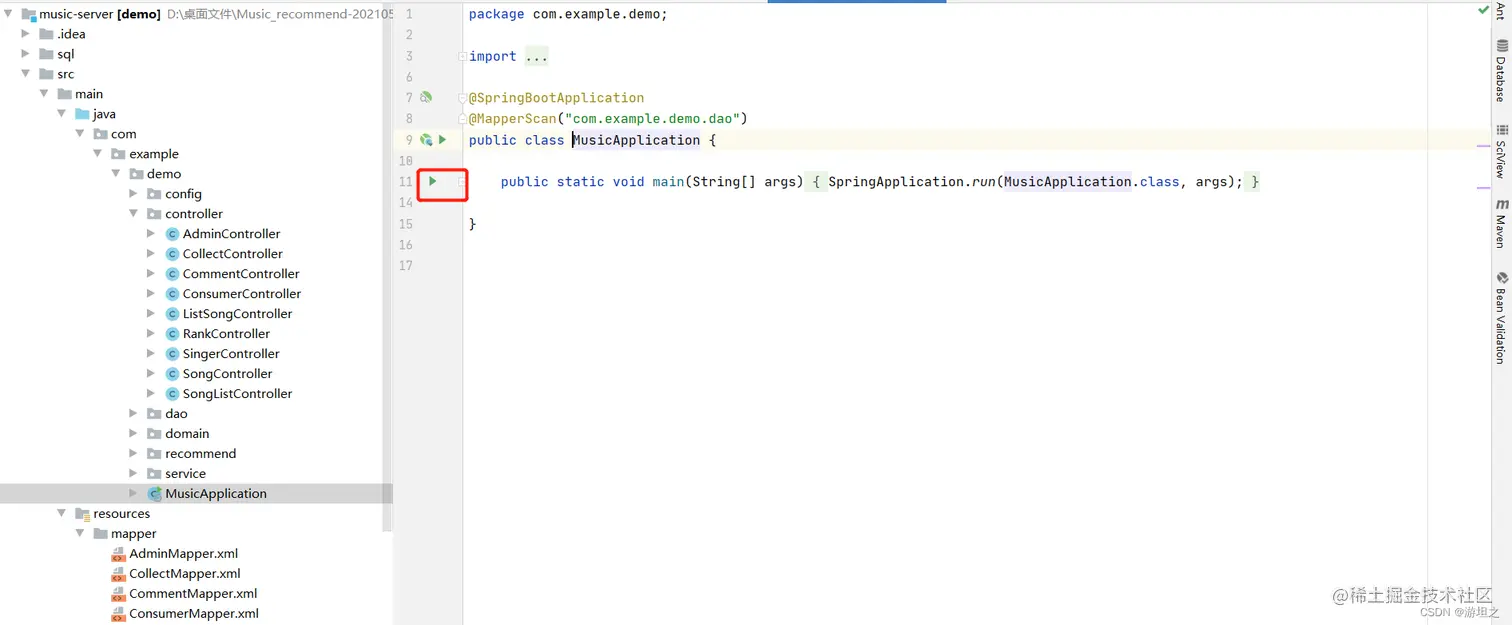The width and height of the screenshot is (1512, 625).
Task: Collapse the demo package
Action: [x=116, y=174]
